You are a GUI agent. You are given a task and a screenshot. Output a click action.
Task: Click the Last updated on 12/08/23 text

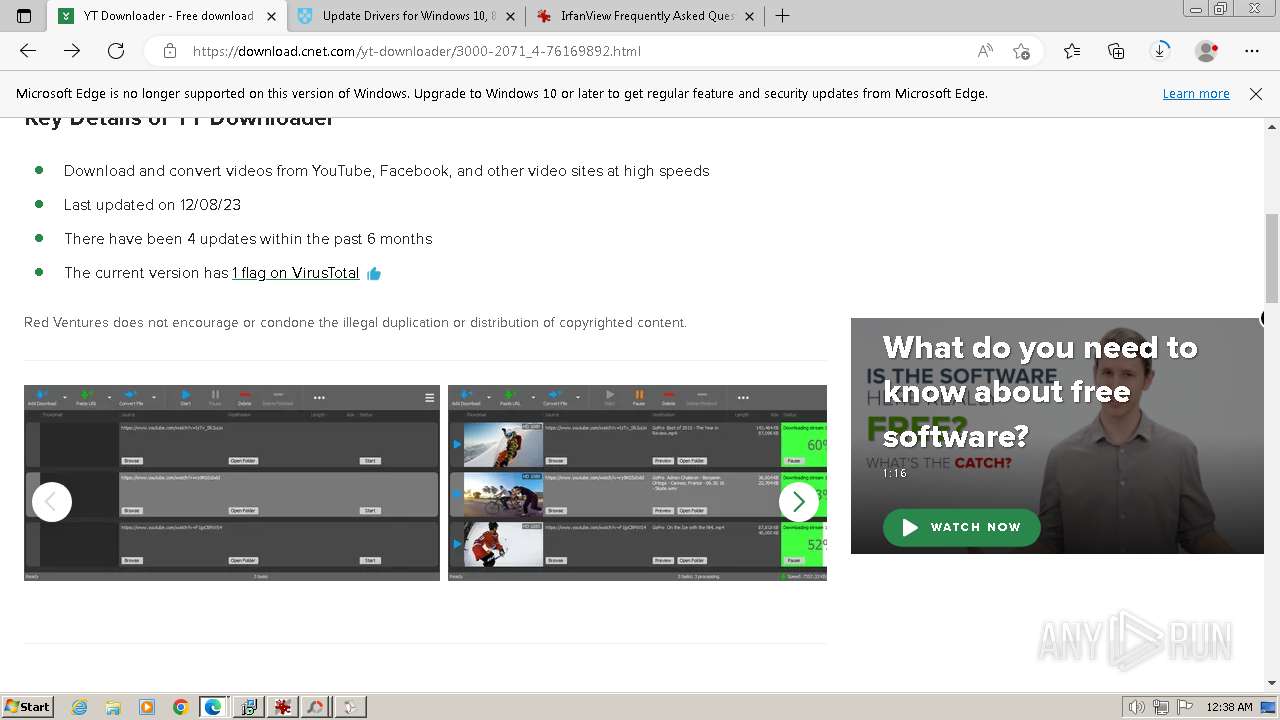tap(152, 205)
